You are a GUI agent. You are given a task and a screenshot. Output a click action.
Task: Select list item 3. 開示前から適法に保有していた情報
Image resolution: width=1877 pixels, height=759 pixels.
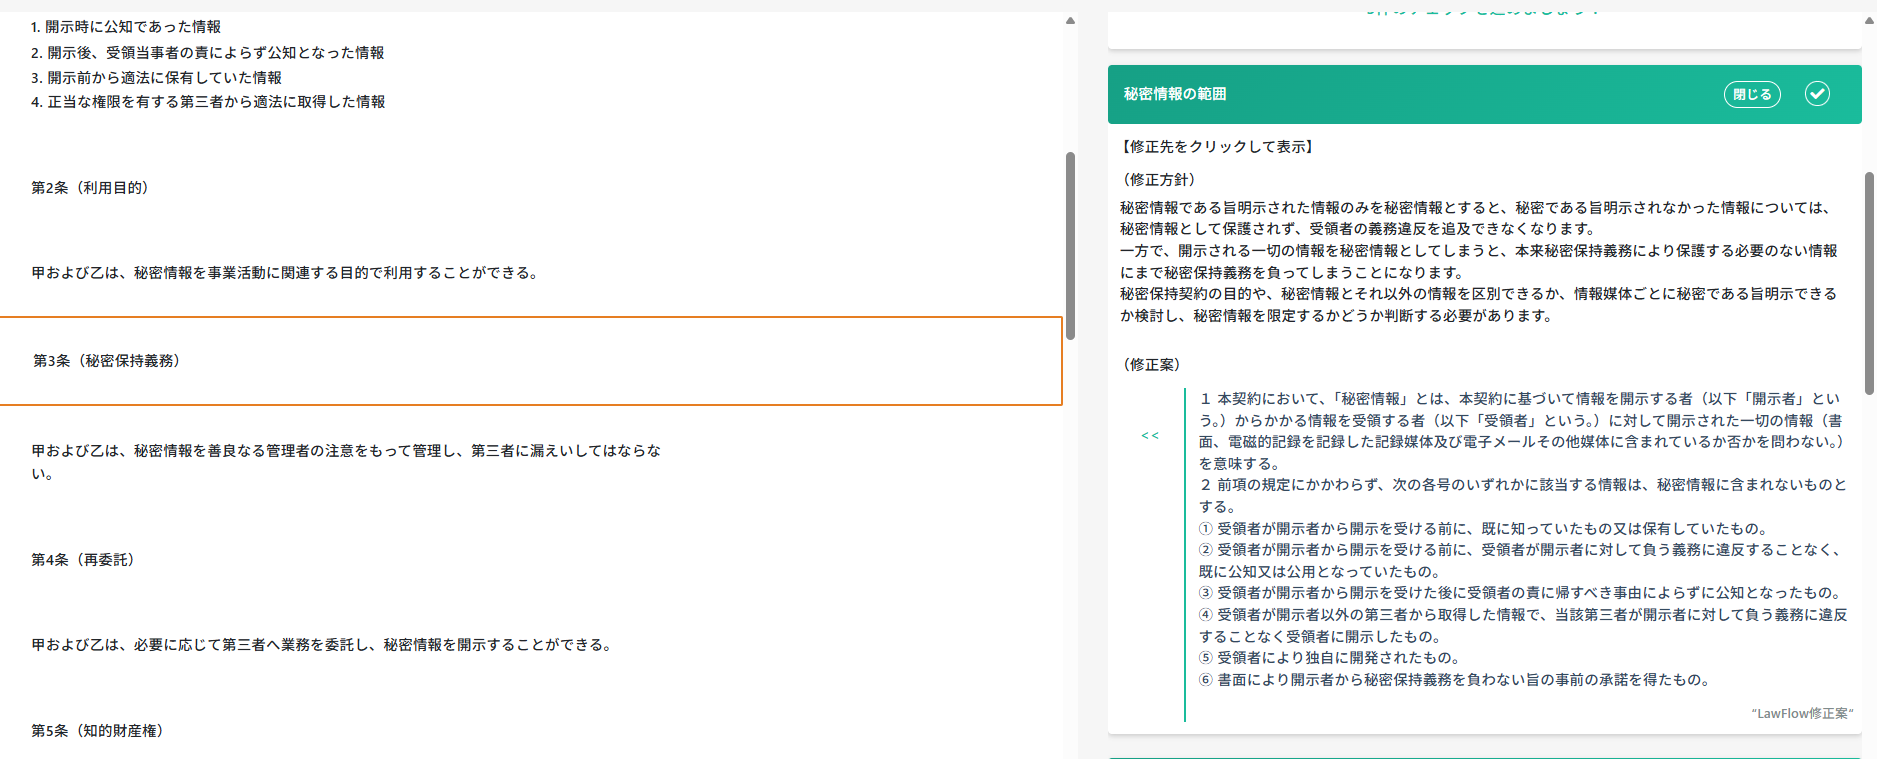(x=156, y=78)
